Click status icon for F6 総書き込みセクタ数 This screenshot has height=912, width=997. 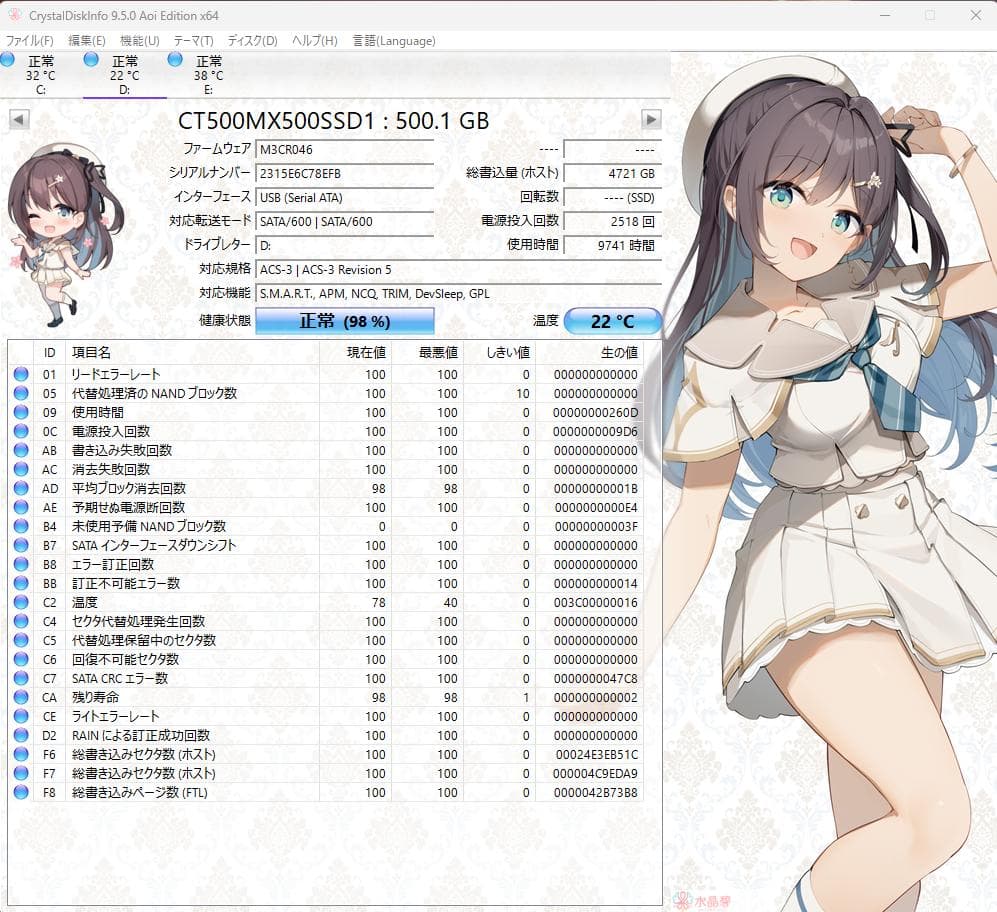[x=21, y=754]
